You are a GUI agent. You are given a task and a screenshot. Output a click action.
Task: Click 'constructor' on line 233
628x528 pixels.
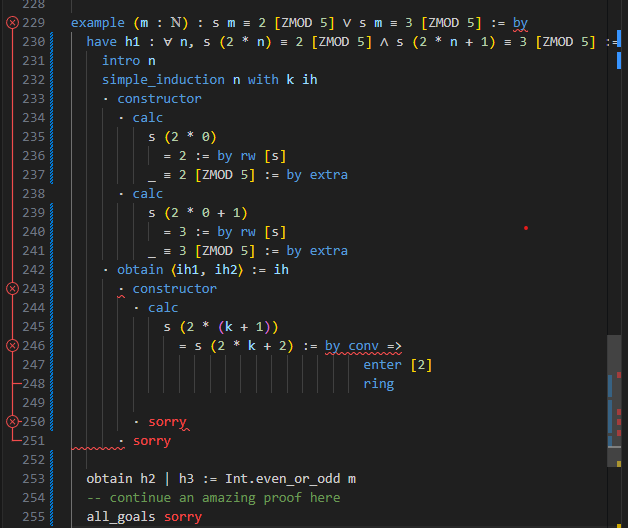click(x=159, y=98)
